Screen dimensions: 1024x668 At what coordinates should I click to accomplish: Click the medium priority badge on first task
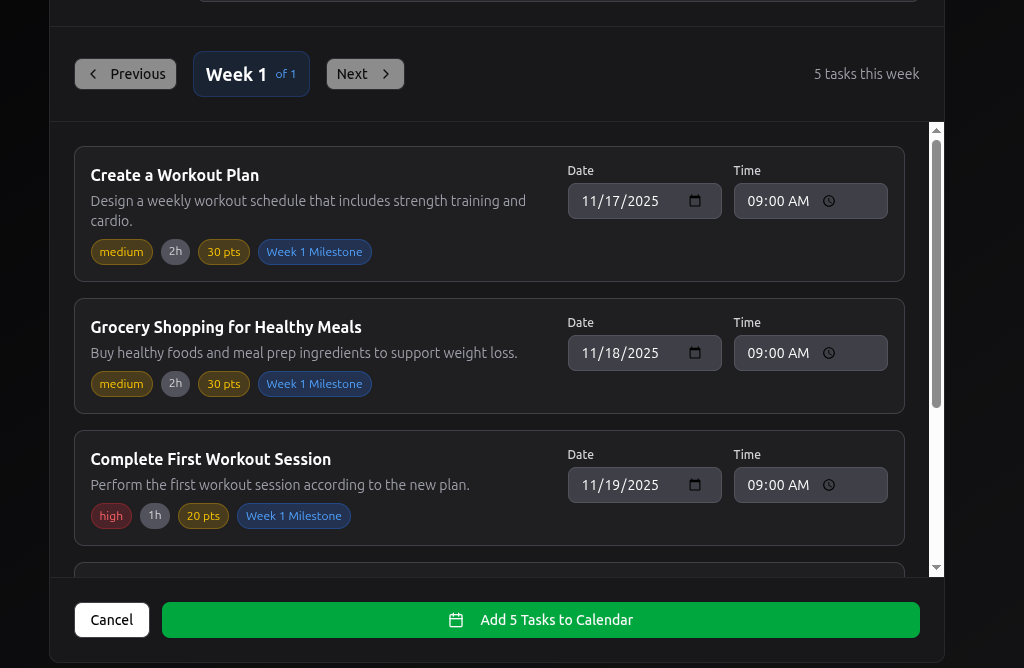[x=121, y=252]
